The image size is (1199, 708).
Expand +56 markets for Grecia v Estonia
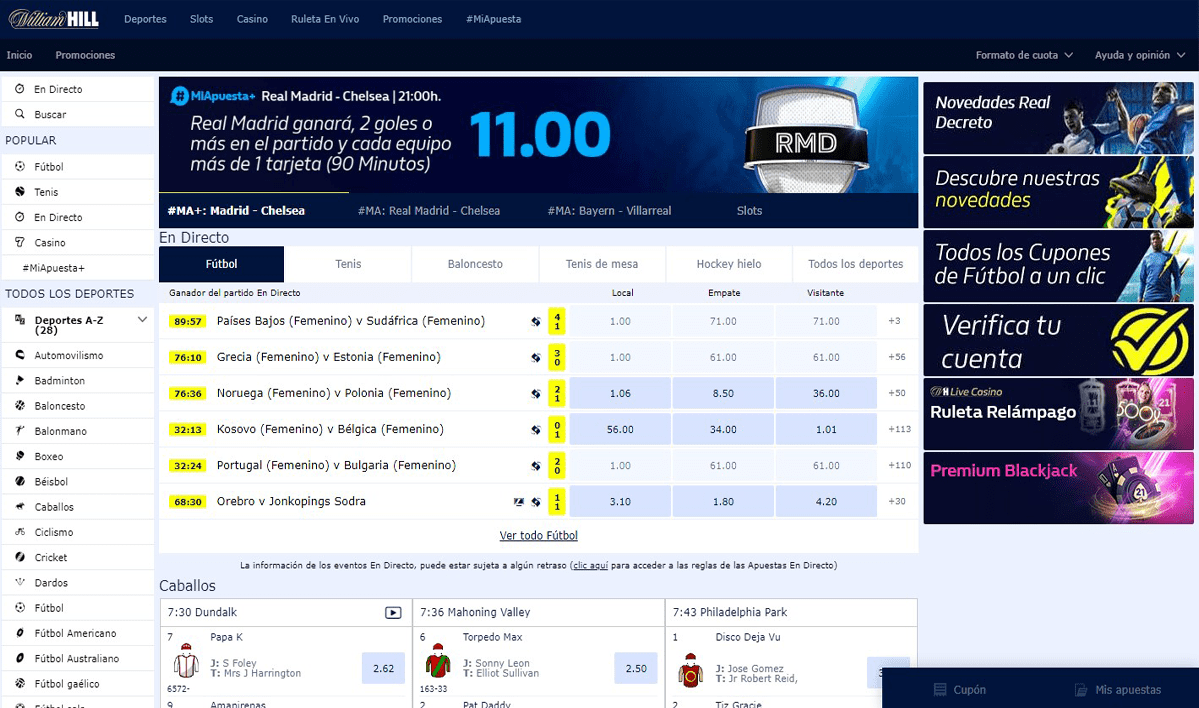[x=896, y=357]
